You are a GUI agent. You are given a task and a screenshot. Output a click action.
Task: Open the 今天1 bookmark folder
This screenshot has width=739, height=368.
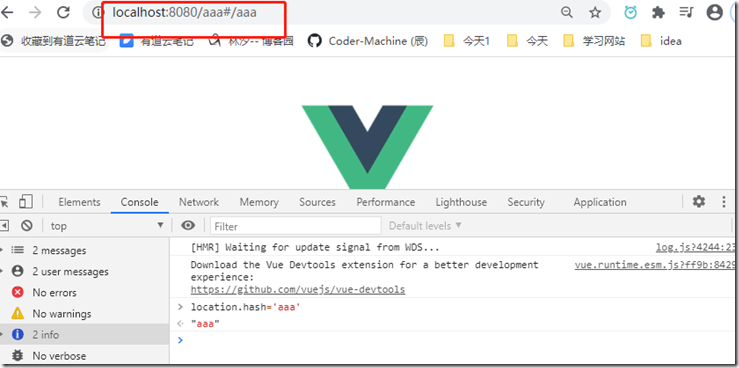click(467, 41)
